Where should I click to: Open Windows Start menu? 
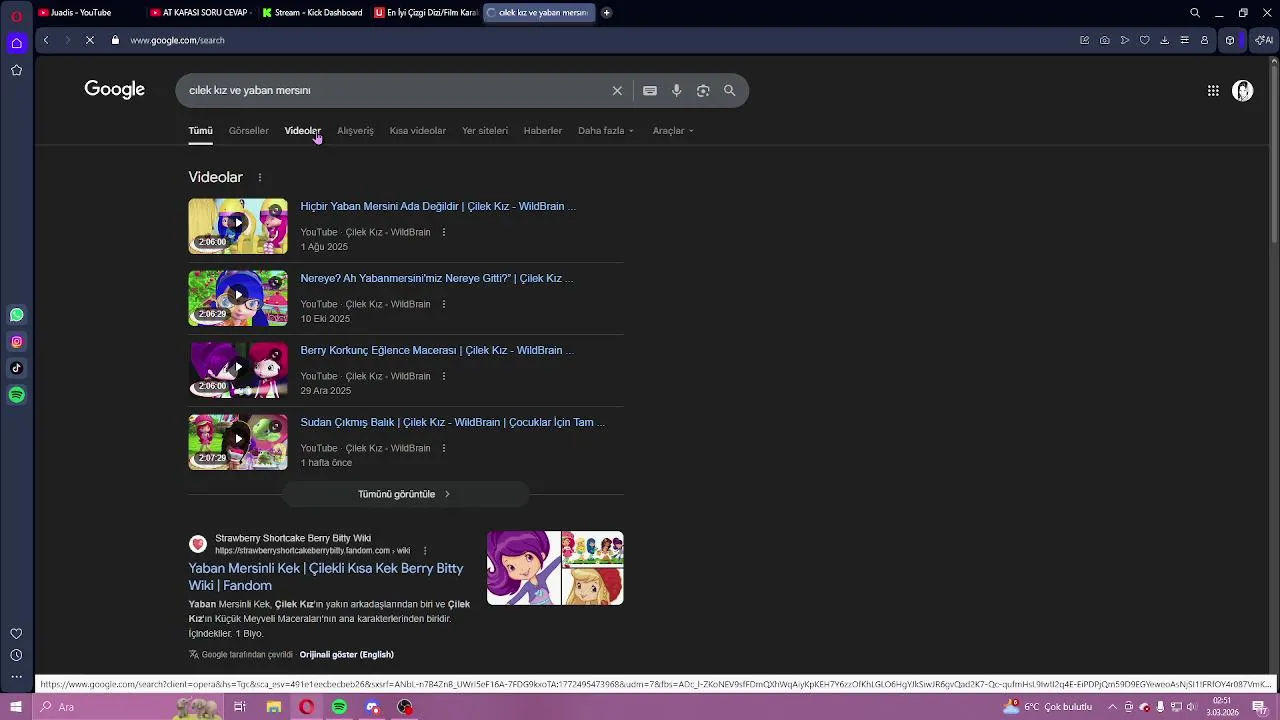[16, 707]
